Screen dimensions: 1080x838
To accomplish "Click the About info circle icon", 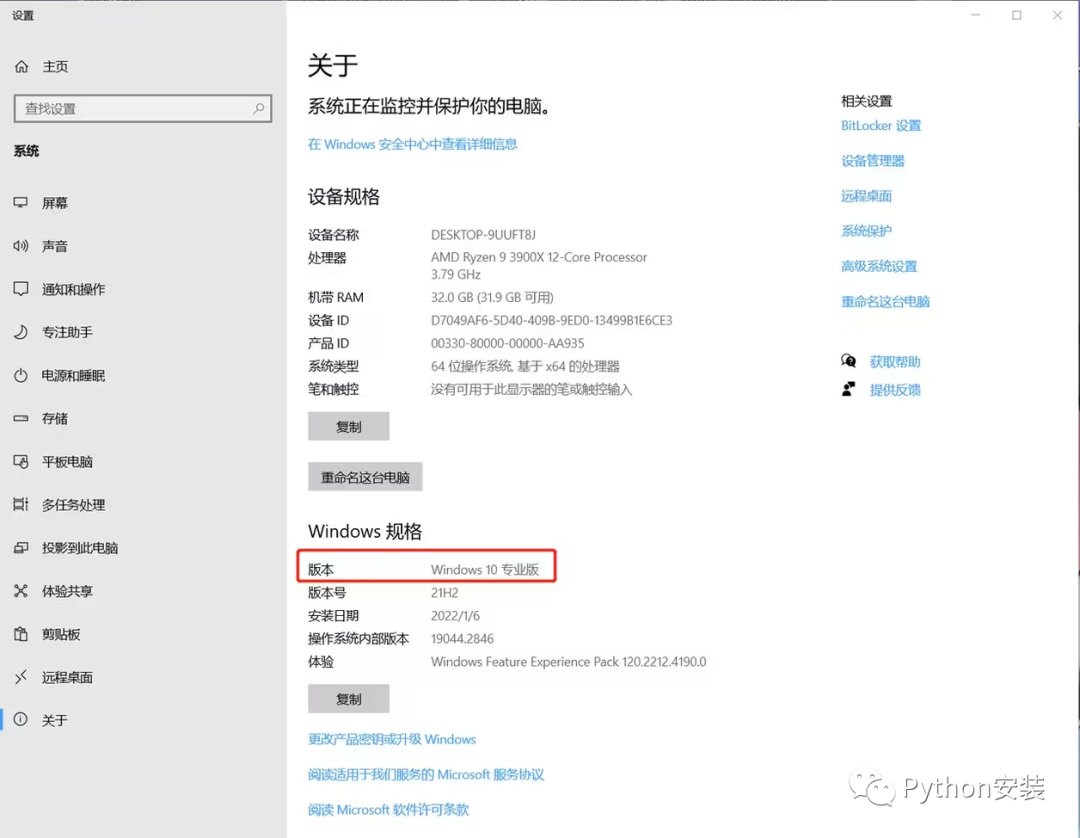I will click(x=21, y=720).
